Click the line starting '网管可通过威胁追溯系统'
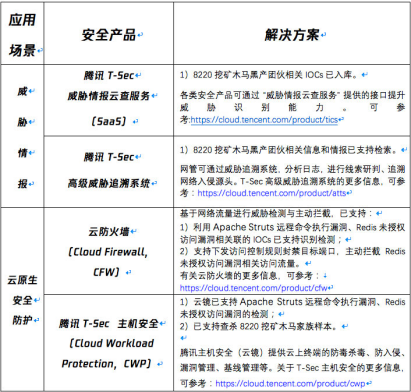Viewport: 411px width, 392px height. pos(292,169)
